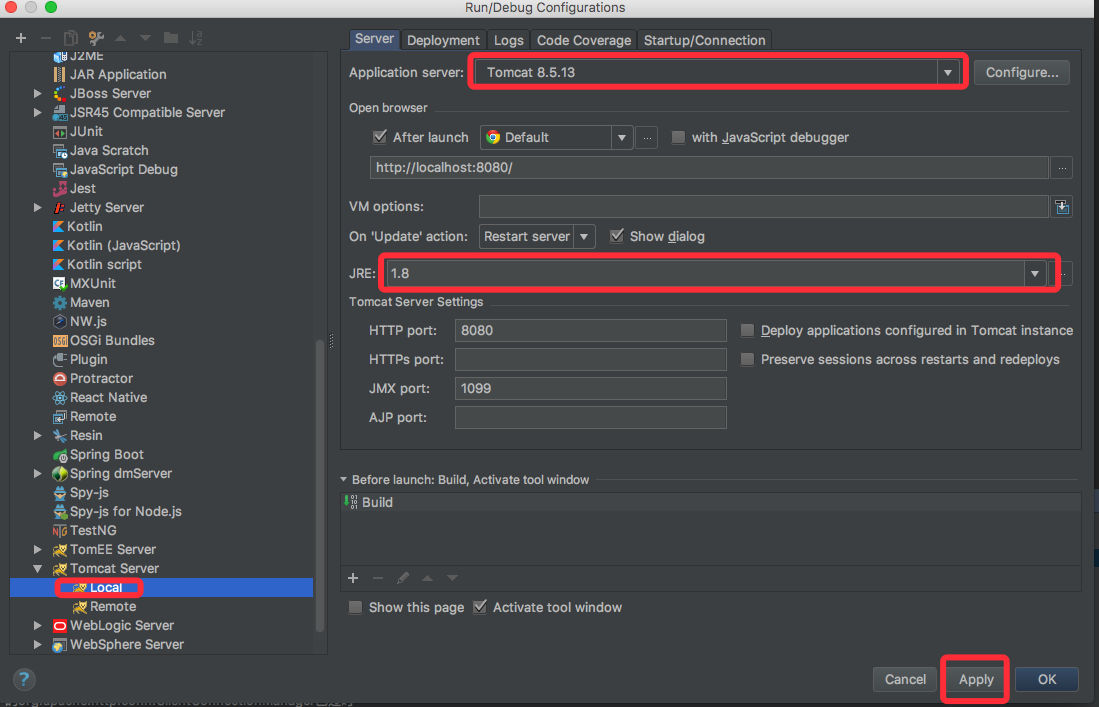Enable with JavaScript debugger checkbox
This screenshot has height=707, width=1099.
pos(678,137)
